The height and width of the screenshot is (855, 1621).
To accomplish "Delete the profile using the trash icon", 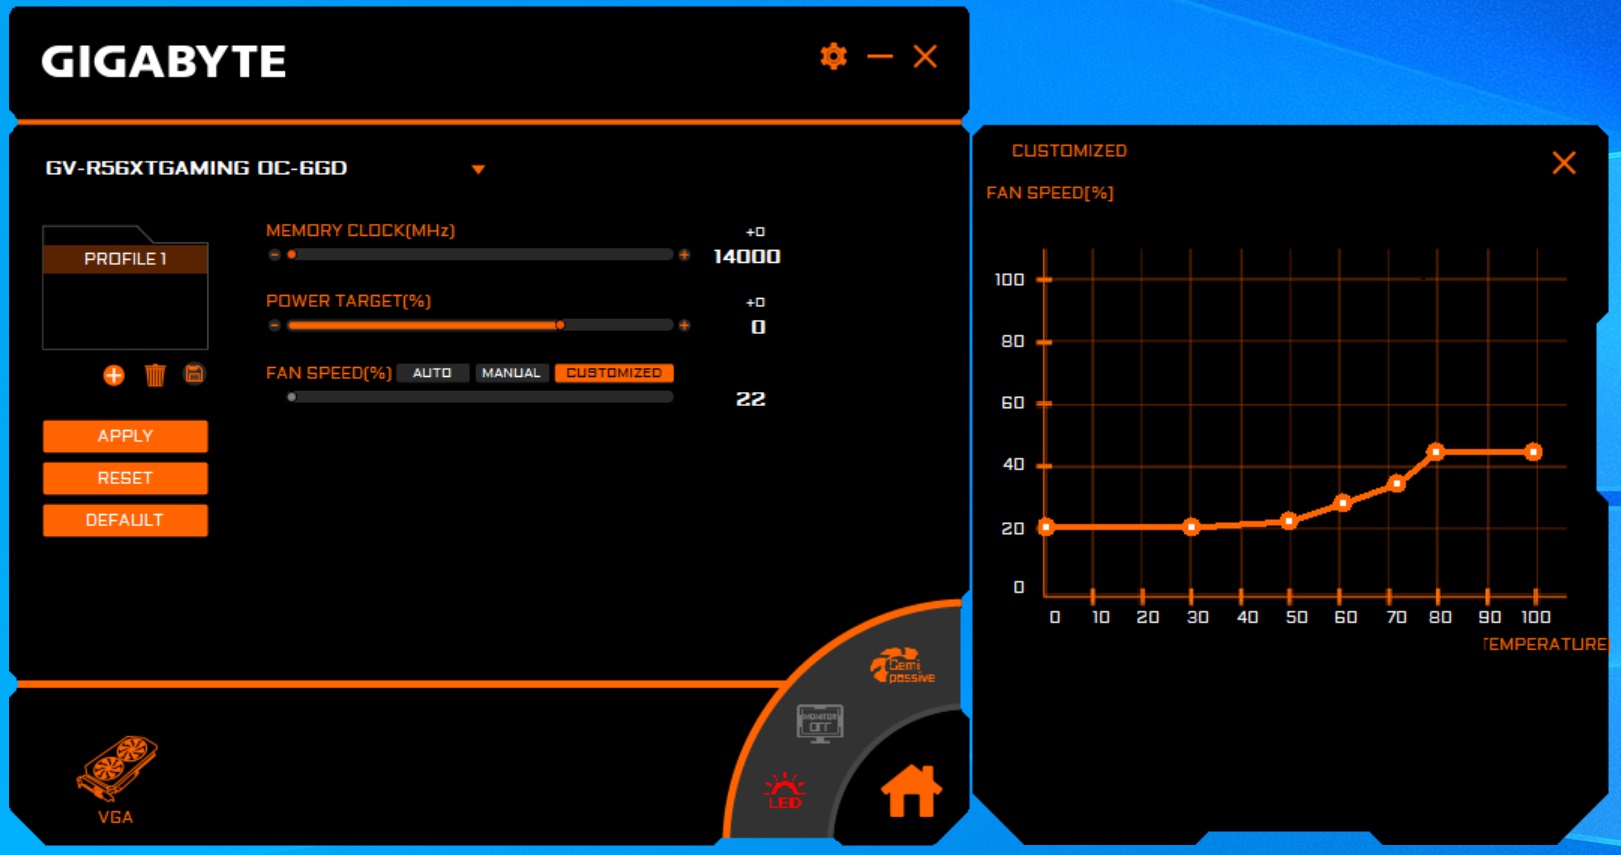I will pyautogui.click(x=155, y=375).
